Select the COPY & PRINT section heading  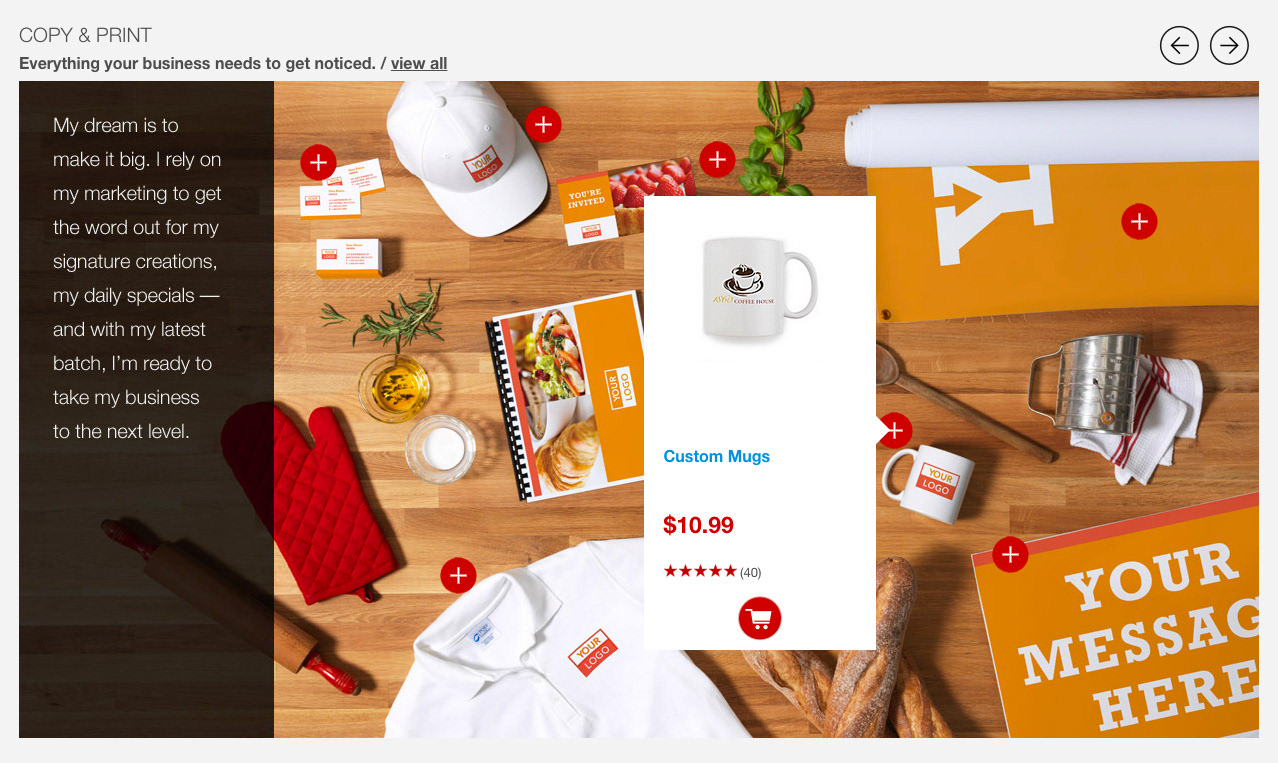point(85,35)
